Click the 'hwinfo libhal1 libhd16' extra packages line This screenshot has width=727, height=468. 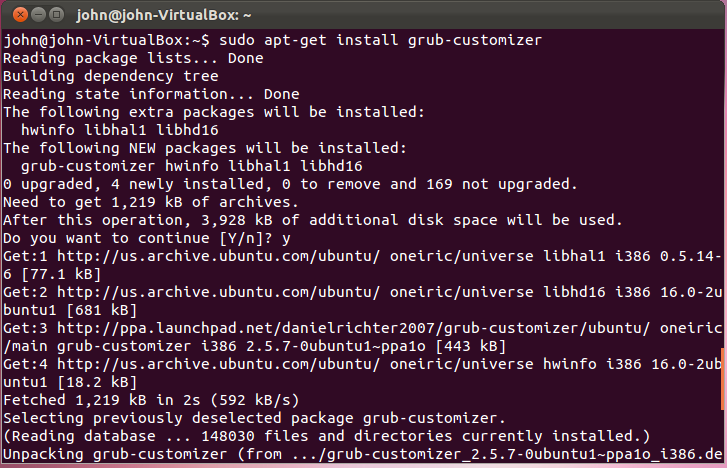pos(120,130)
